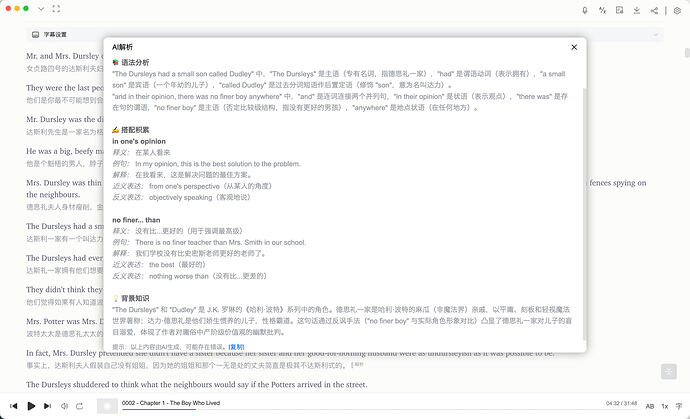Screen dimensions: 690x419
Task: Click the note/edit icon in top toolbar
Action: (x=620, y=10)
